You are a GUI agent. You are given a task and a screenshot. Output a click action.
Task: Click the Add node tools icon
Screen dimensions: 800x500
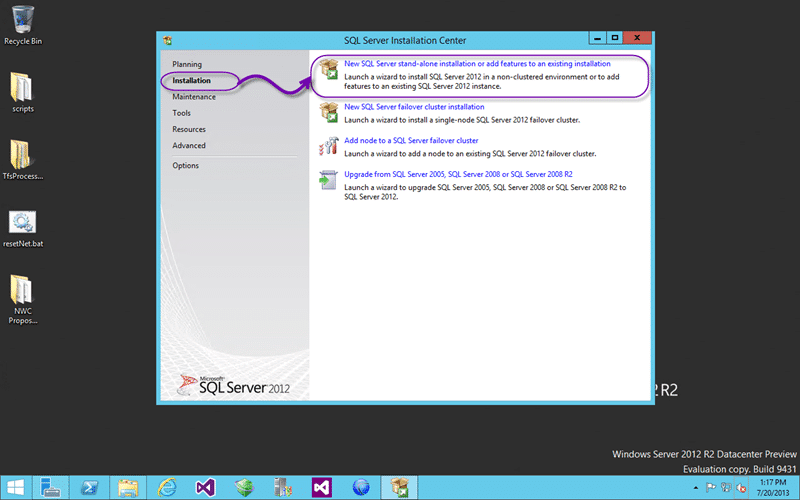[x=329, y=146]
